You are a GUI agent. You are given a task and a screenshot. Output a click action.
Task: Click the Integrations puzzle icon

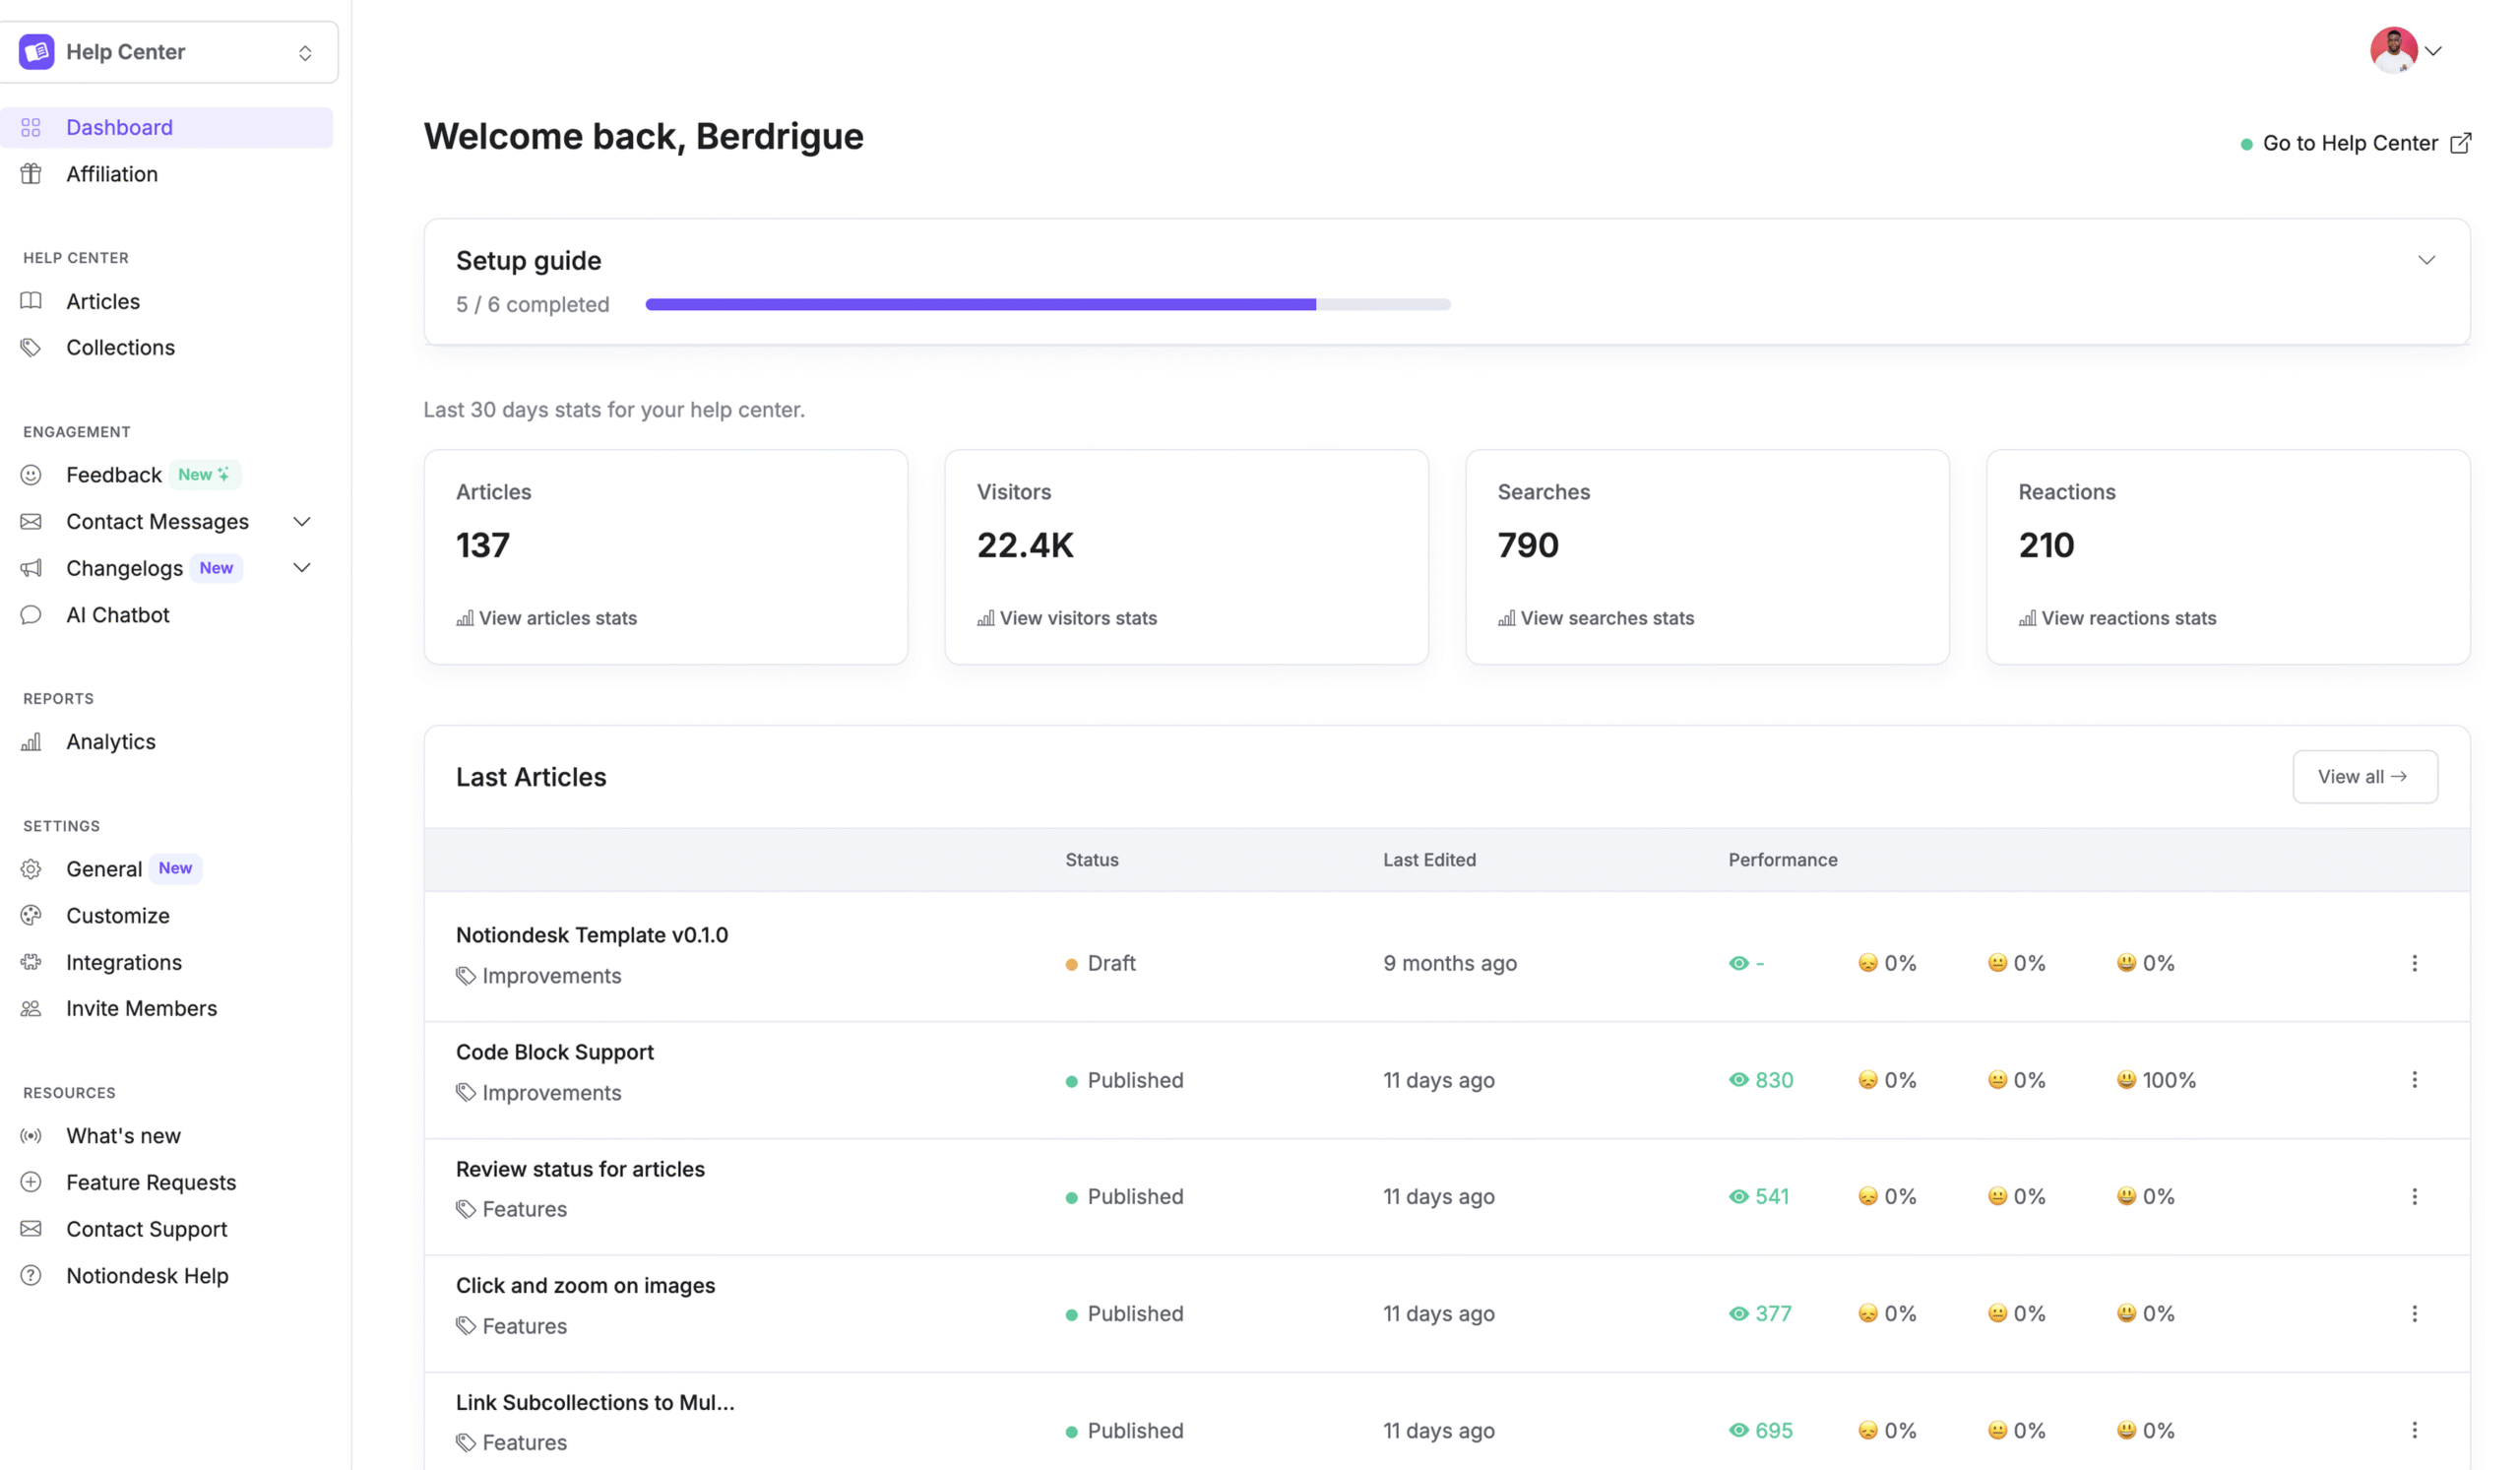[x=31, y=962]
